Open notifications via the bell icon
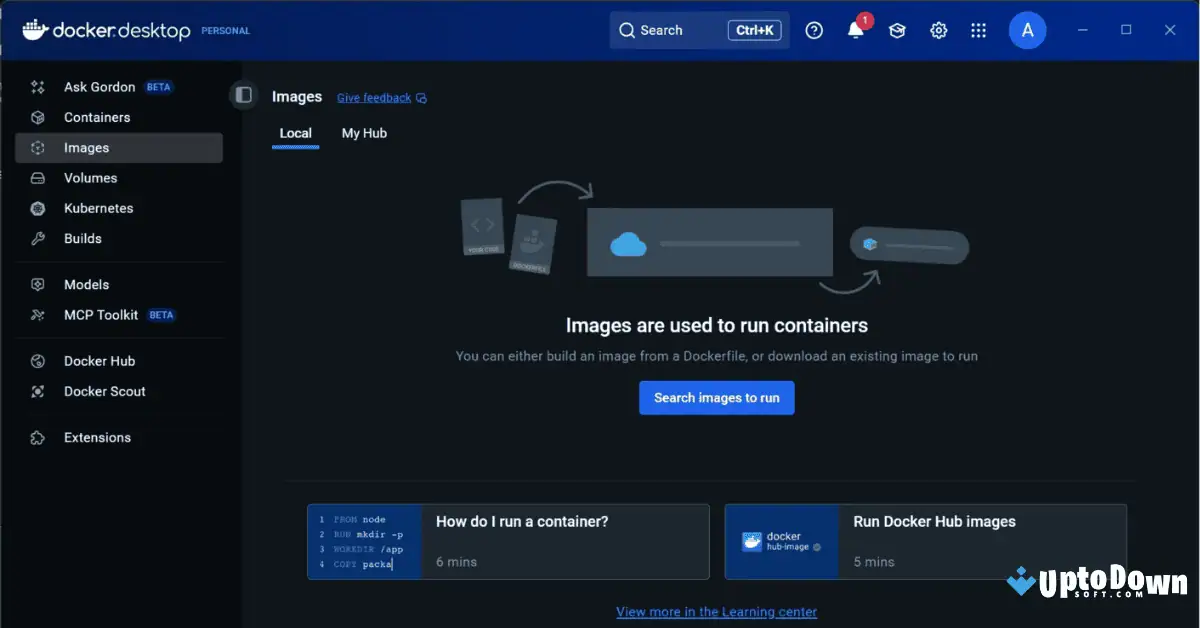Screen dimensions: 1200x628 click(x=855, y=30)
